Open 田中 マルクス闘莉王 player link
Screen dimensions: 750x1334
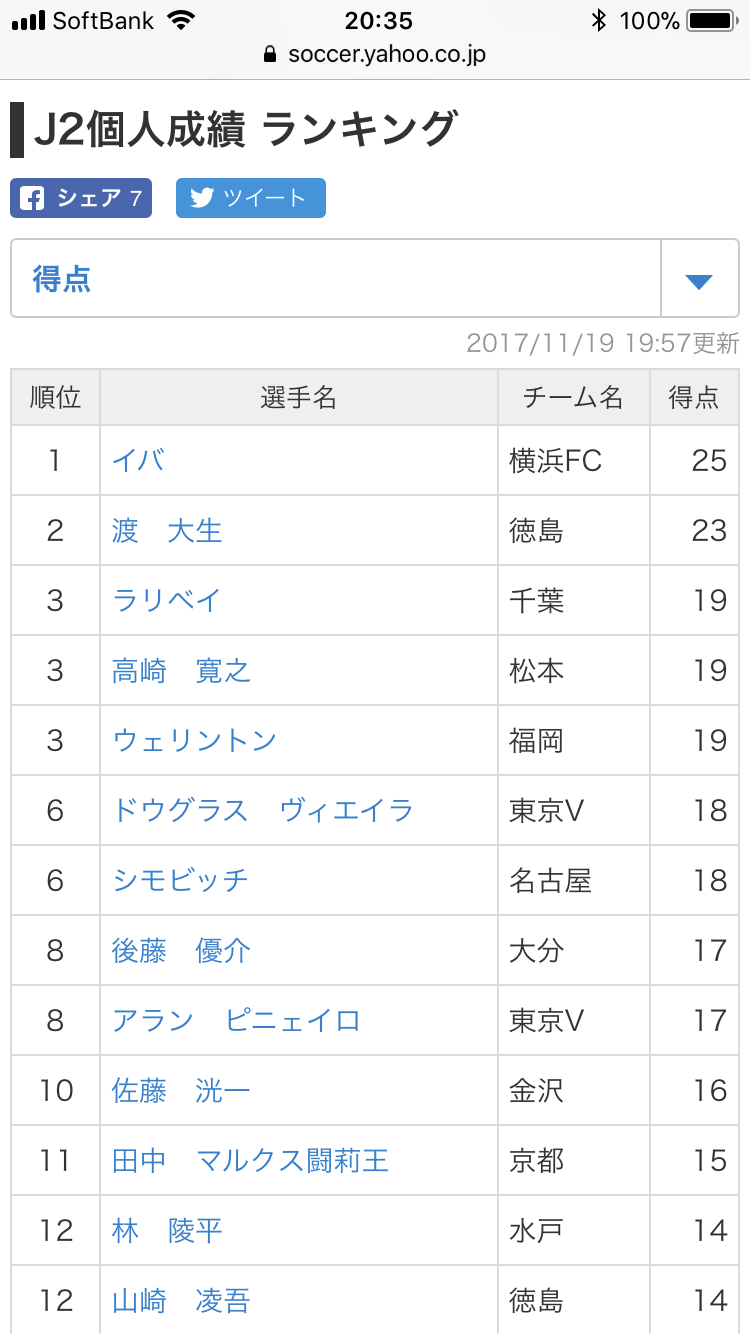click(x=250, y=1160)
